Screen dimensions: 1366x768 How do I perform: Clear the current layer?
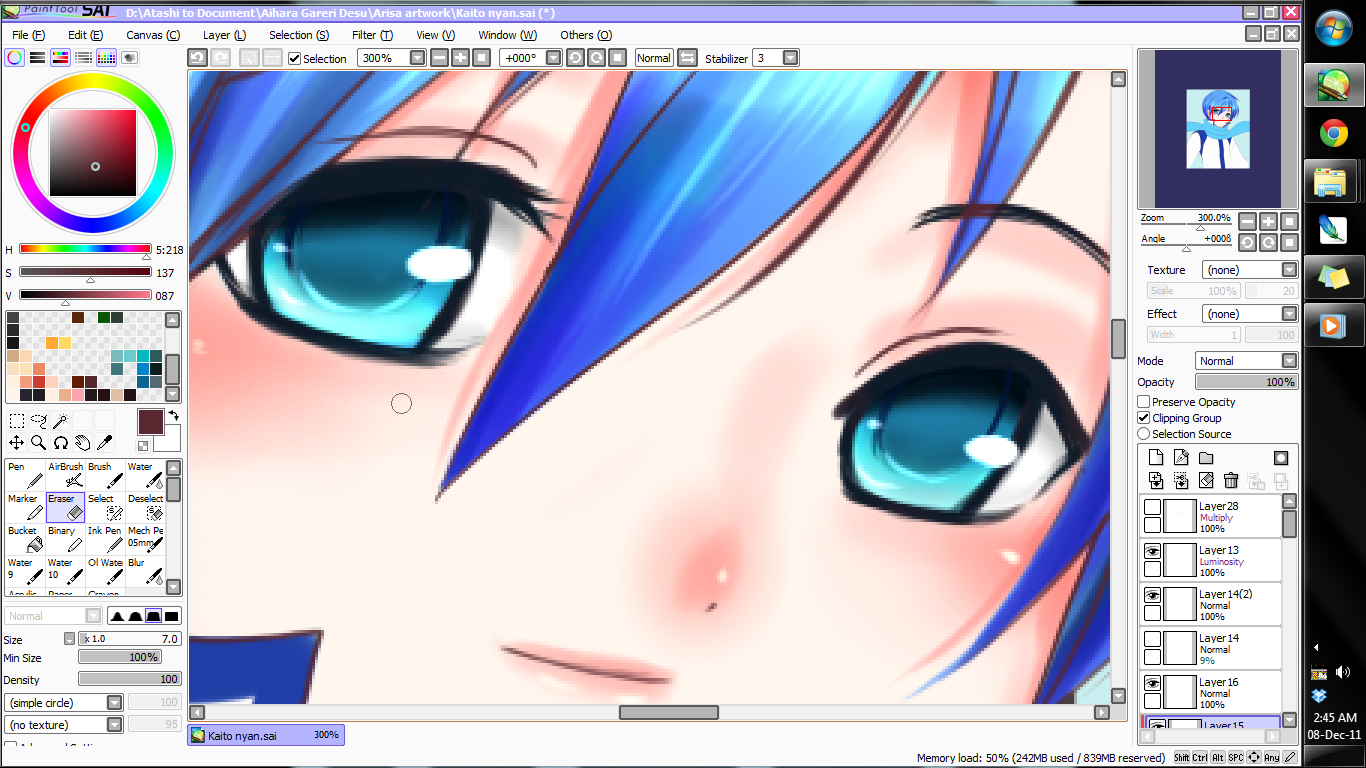1206,481
